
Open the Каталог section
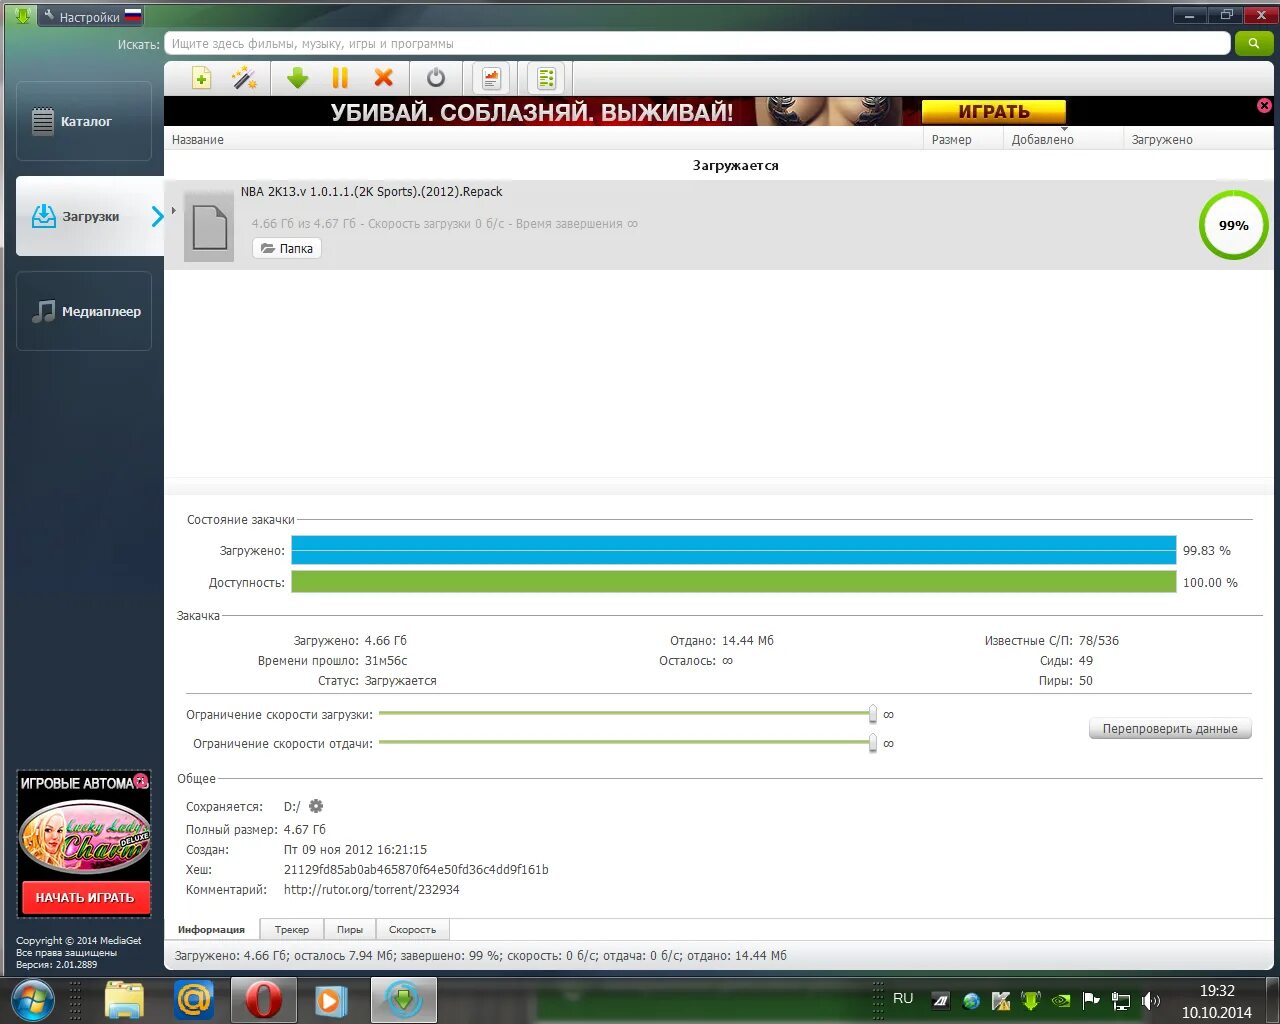click(x=84, y=121)
